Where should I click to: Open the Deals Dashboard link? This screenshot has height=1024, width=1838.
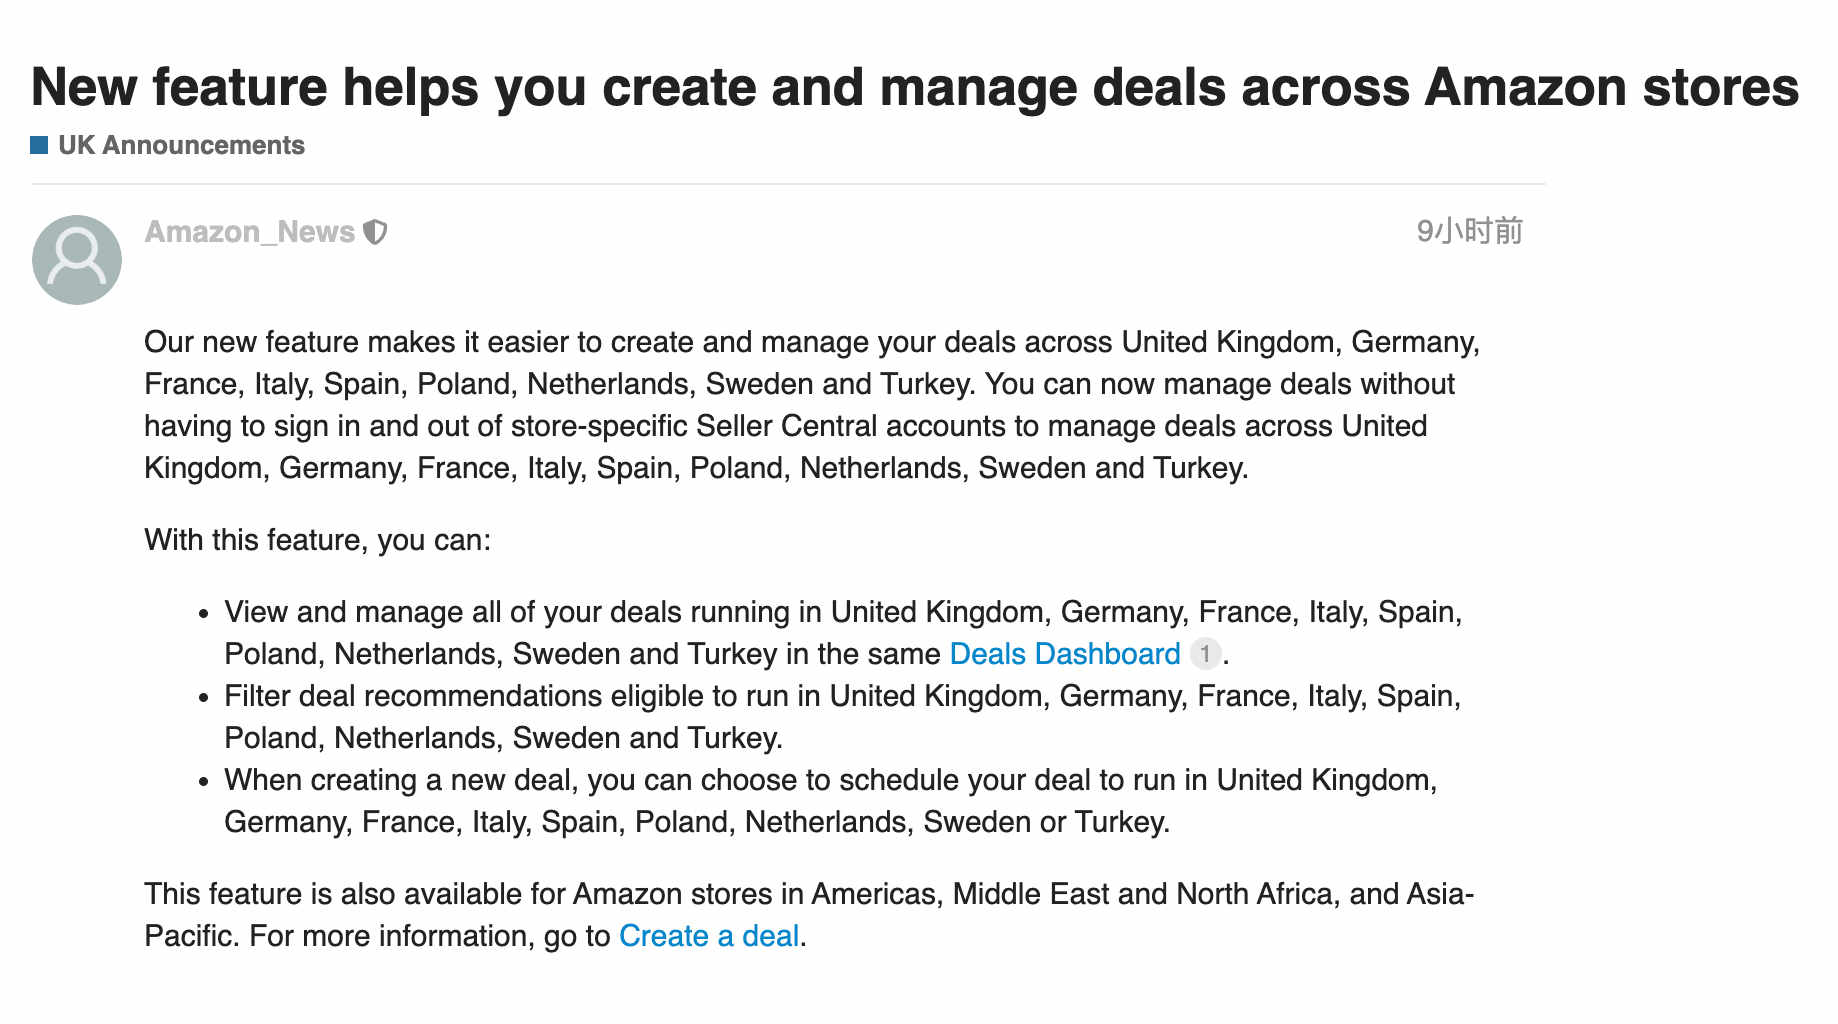pyautogui.click(x=1064, y=654)
